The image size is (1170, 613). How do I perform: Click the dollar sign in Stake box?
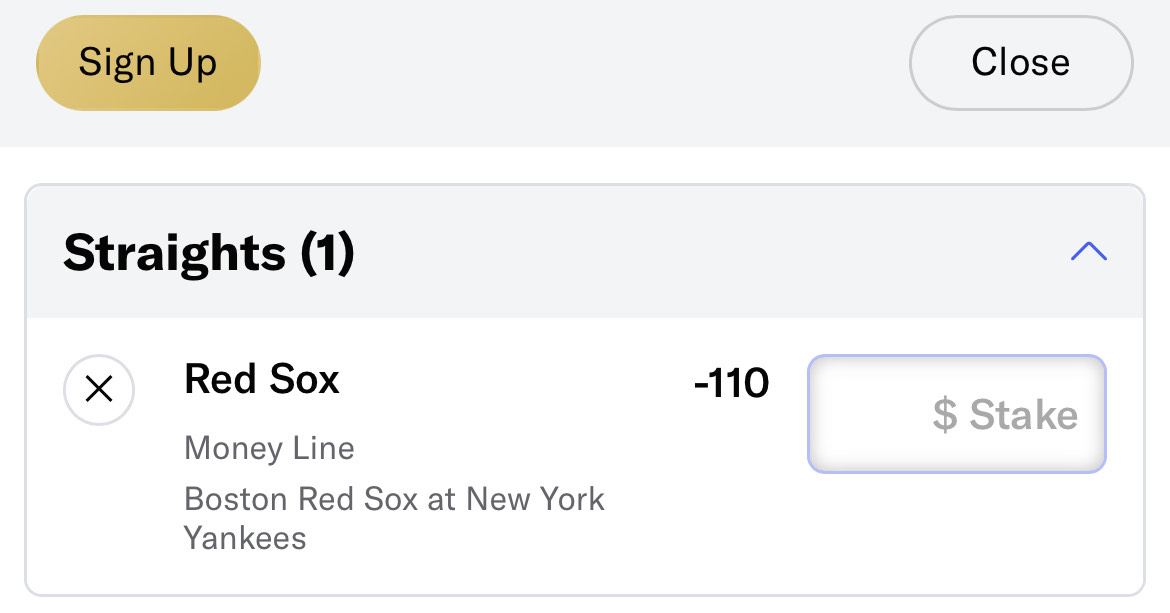pyautogui.click(x=945, y=415)
